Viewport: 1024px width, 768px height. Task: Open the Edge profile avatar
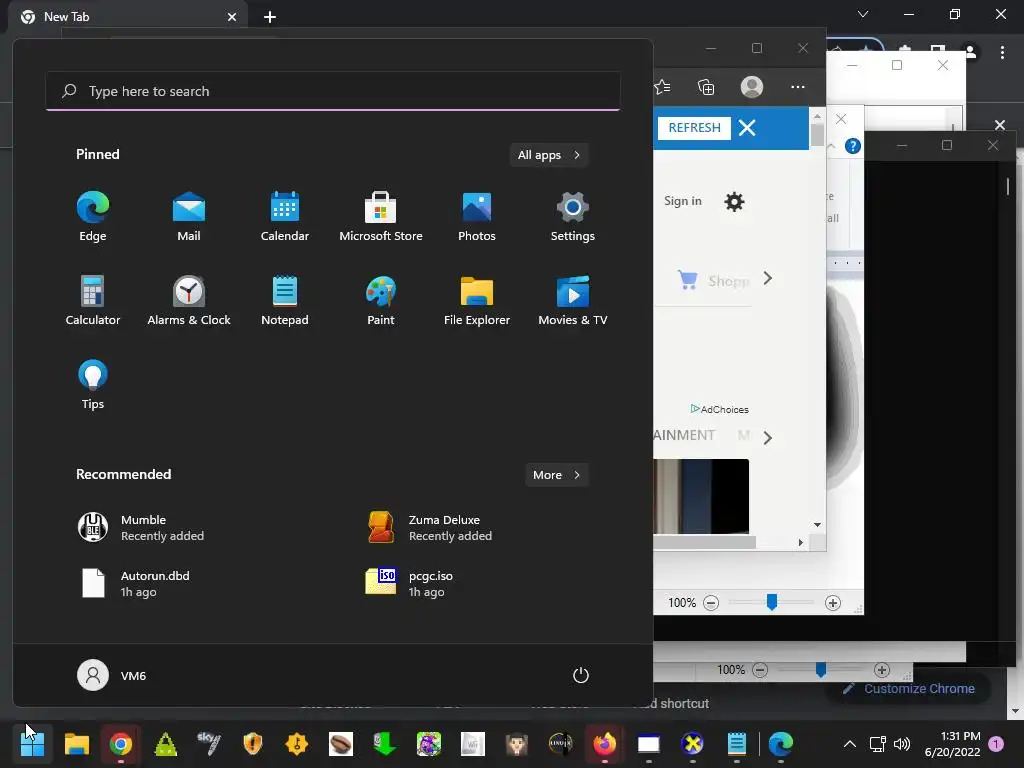(752, 87)
